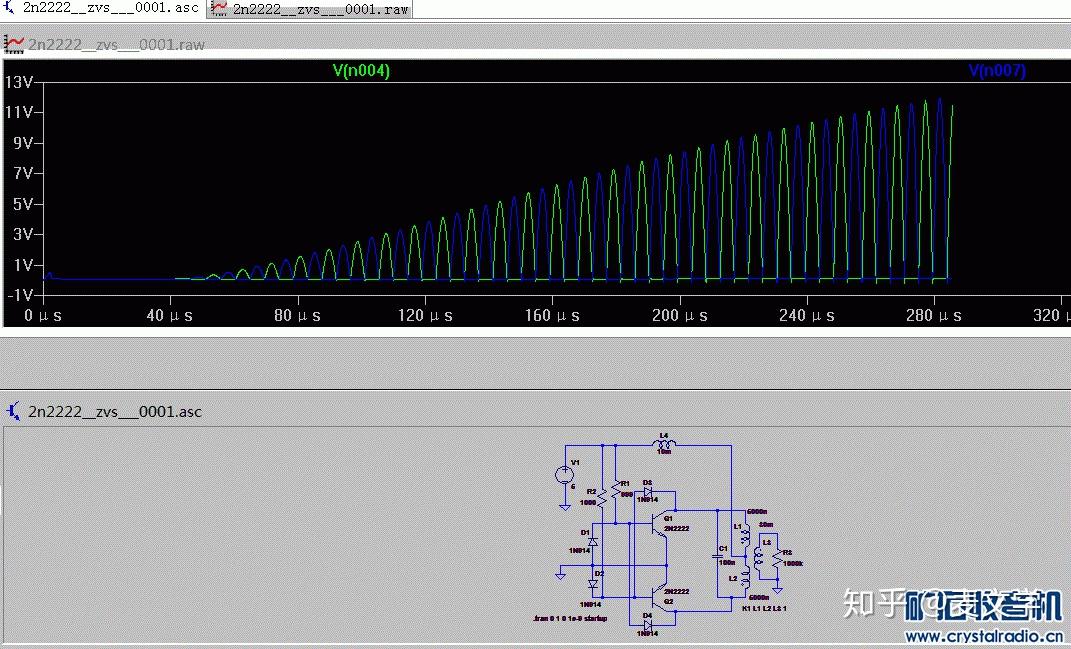Image resolution: width=1071 pixels, height=649 pixels.
Task: Select the C1 capacitor symbol
Action: click(717, 557)
